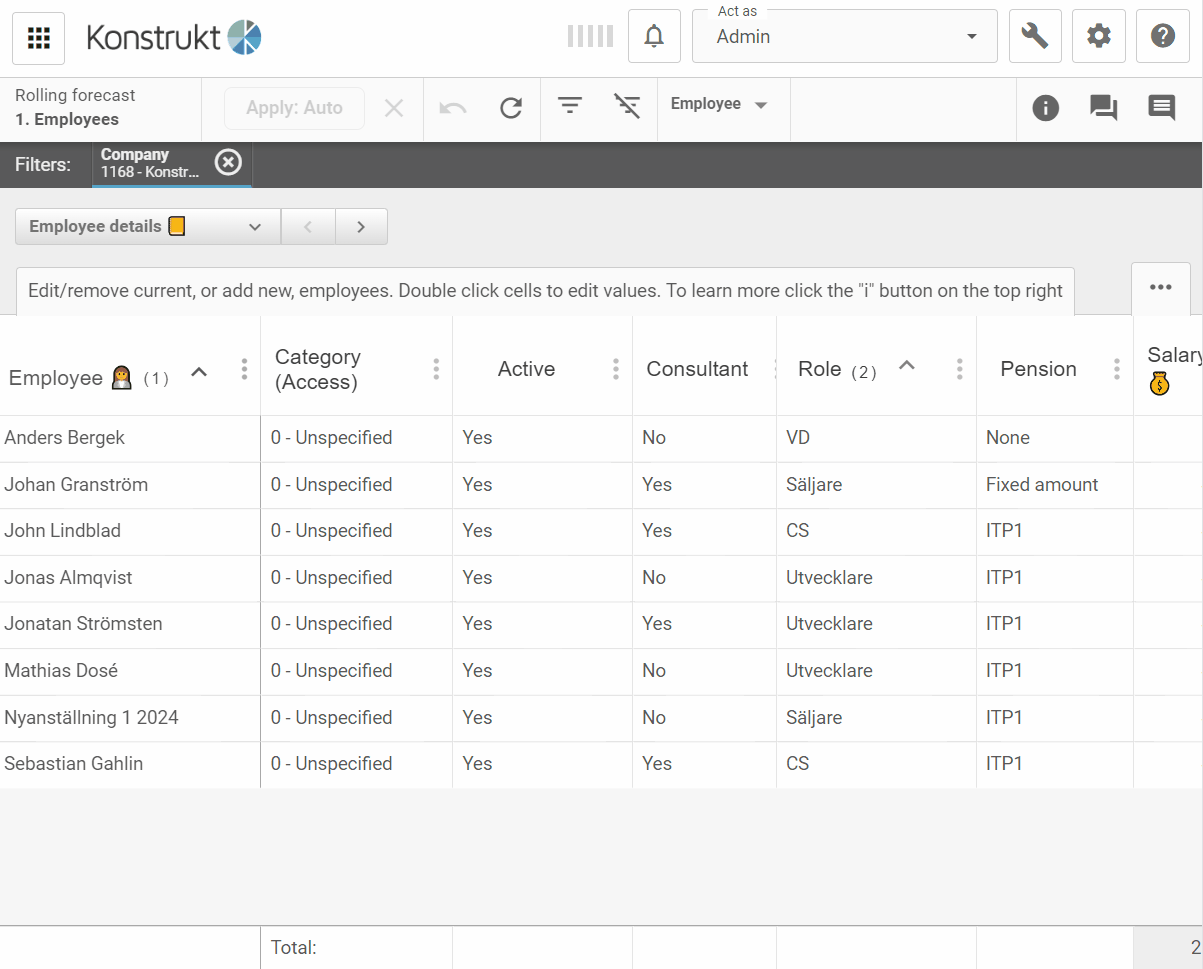Open settings gear icon
This screenshot has height=969, width=1203.
tap(1098, 37)
